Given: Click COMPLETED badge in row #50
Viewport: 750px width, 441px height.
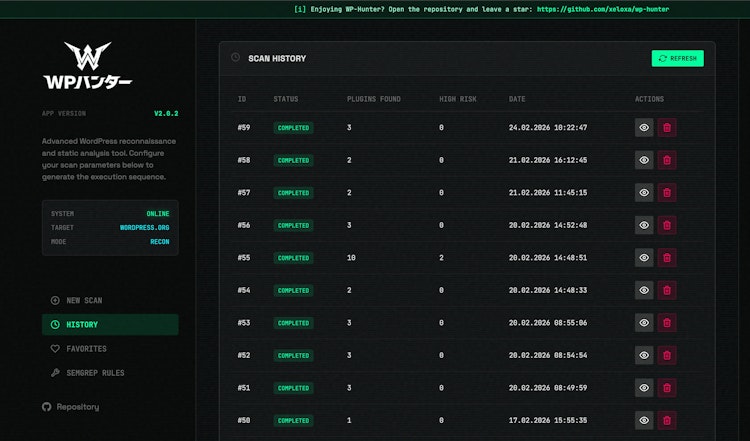Looking at the screenshot, I should [293, 420].
